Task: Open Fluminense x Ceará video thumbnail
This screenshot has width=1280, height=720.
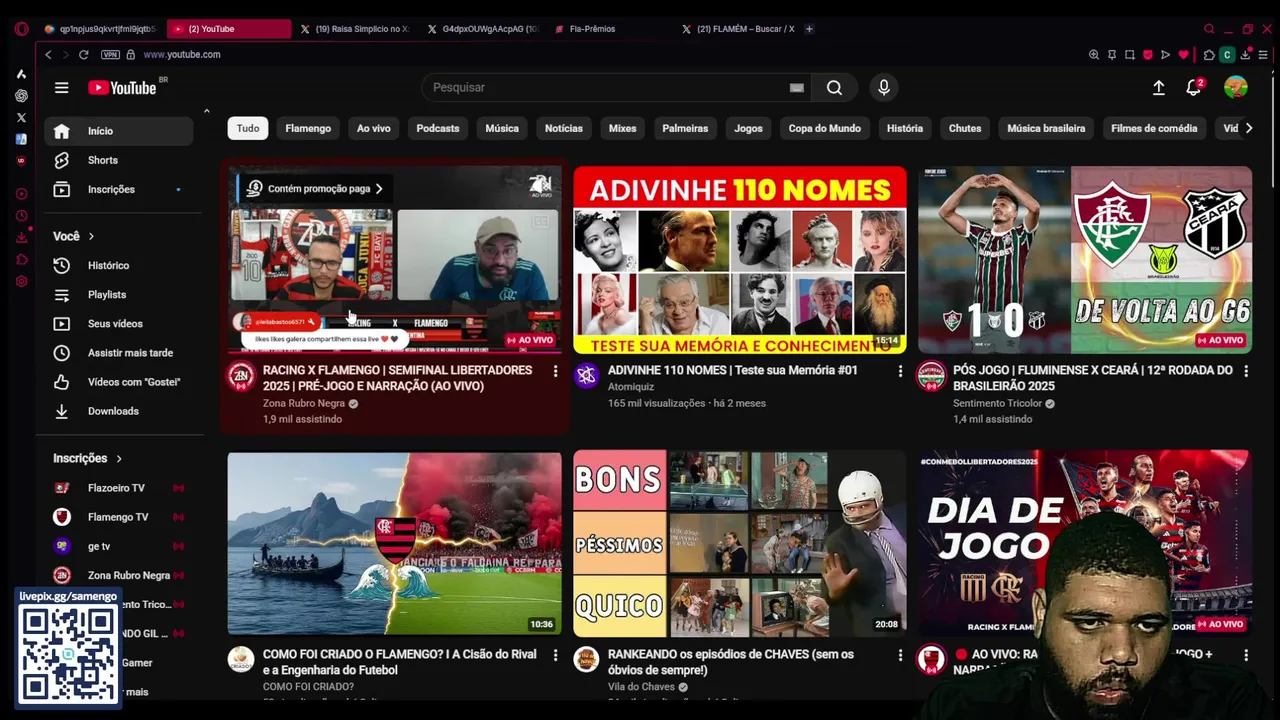Action: [x=1085, y=260]
